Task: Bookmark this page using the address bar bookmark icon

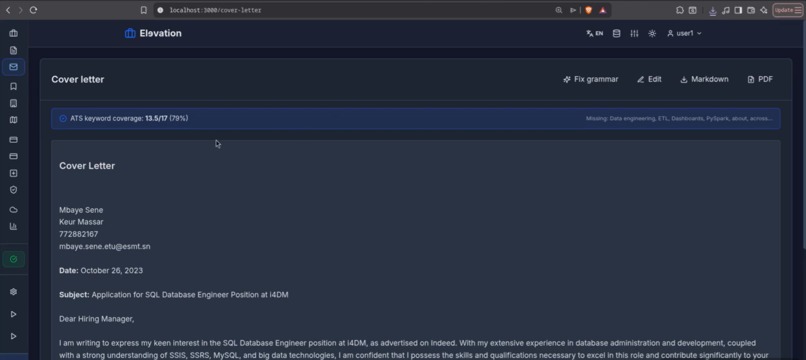Action: coord(144,10)
